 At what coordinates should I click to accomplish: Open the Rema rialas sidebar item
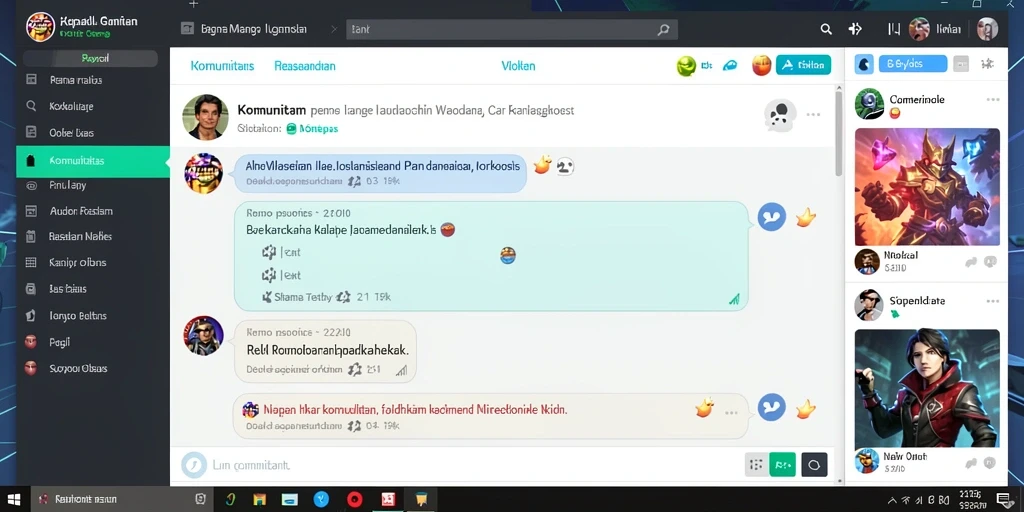pyautogui.click(x=93, y=80)
